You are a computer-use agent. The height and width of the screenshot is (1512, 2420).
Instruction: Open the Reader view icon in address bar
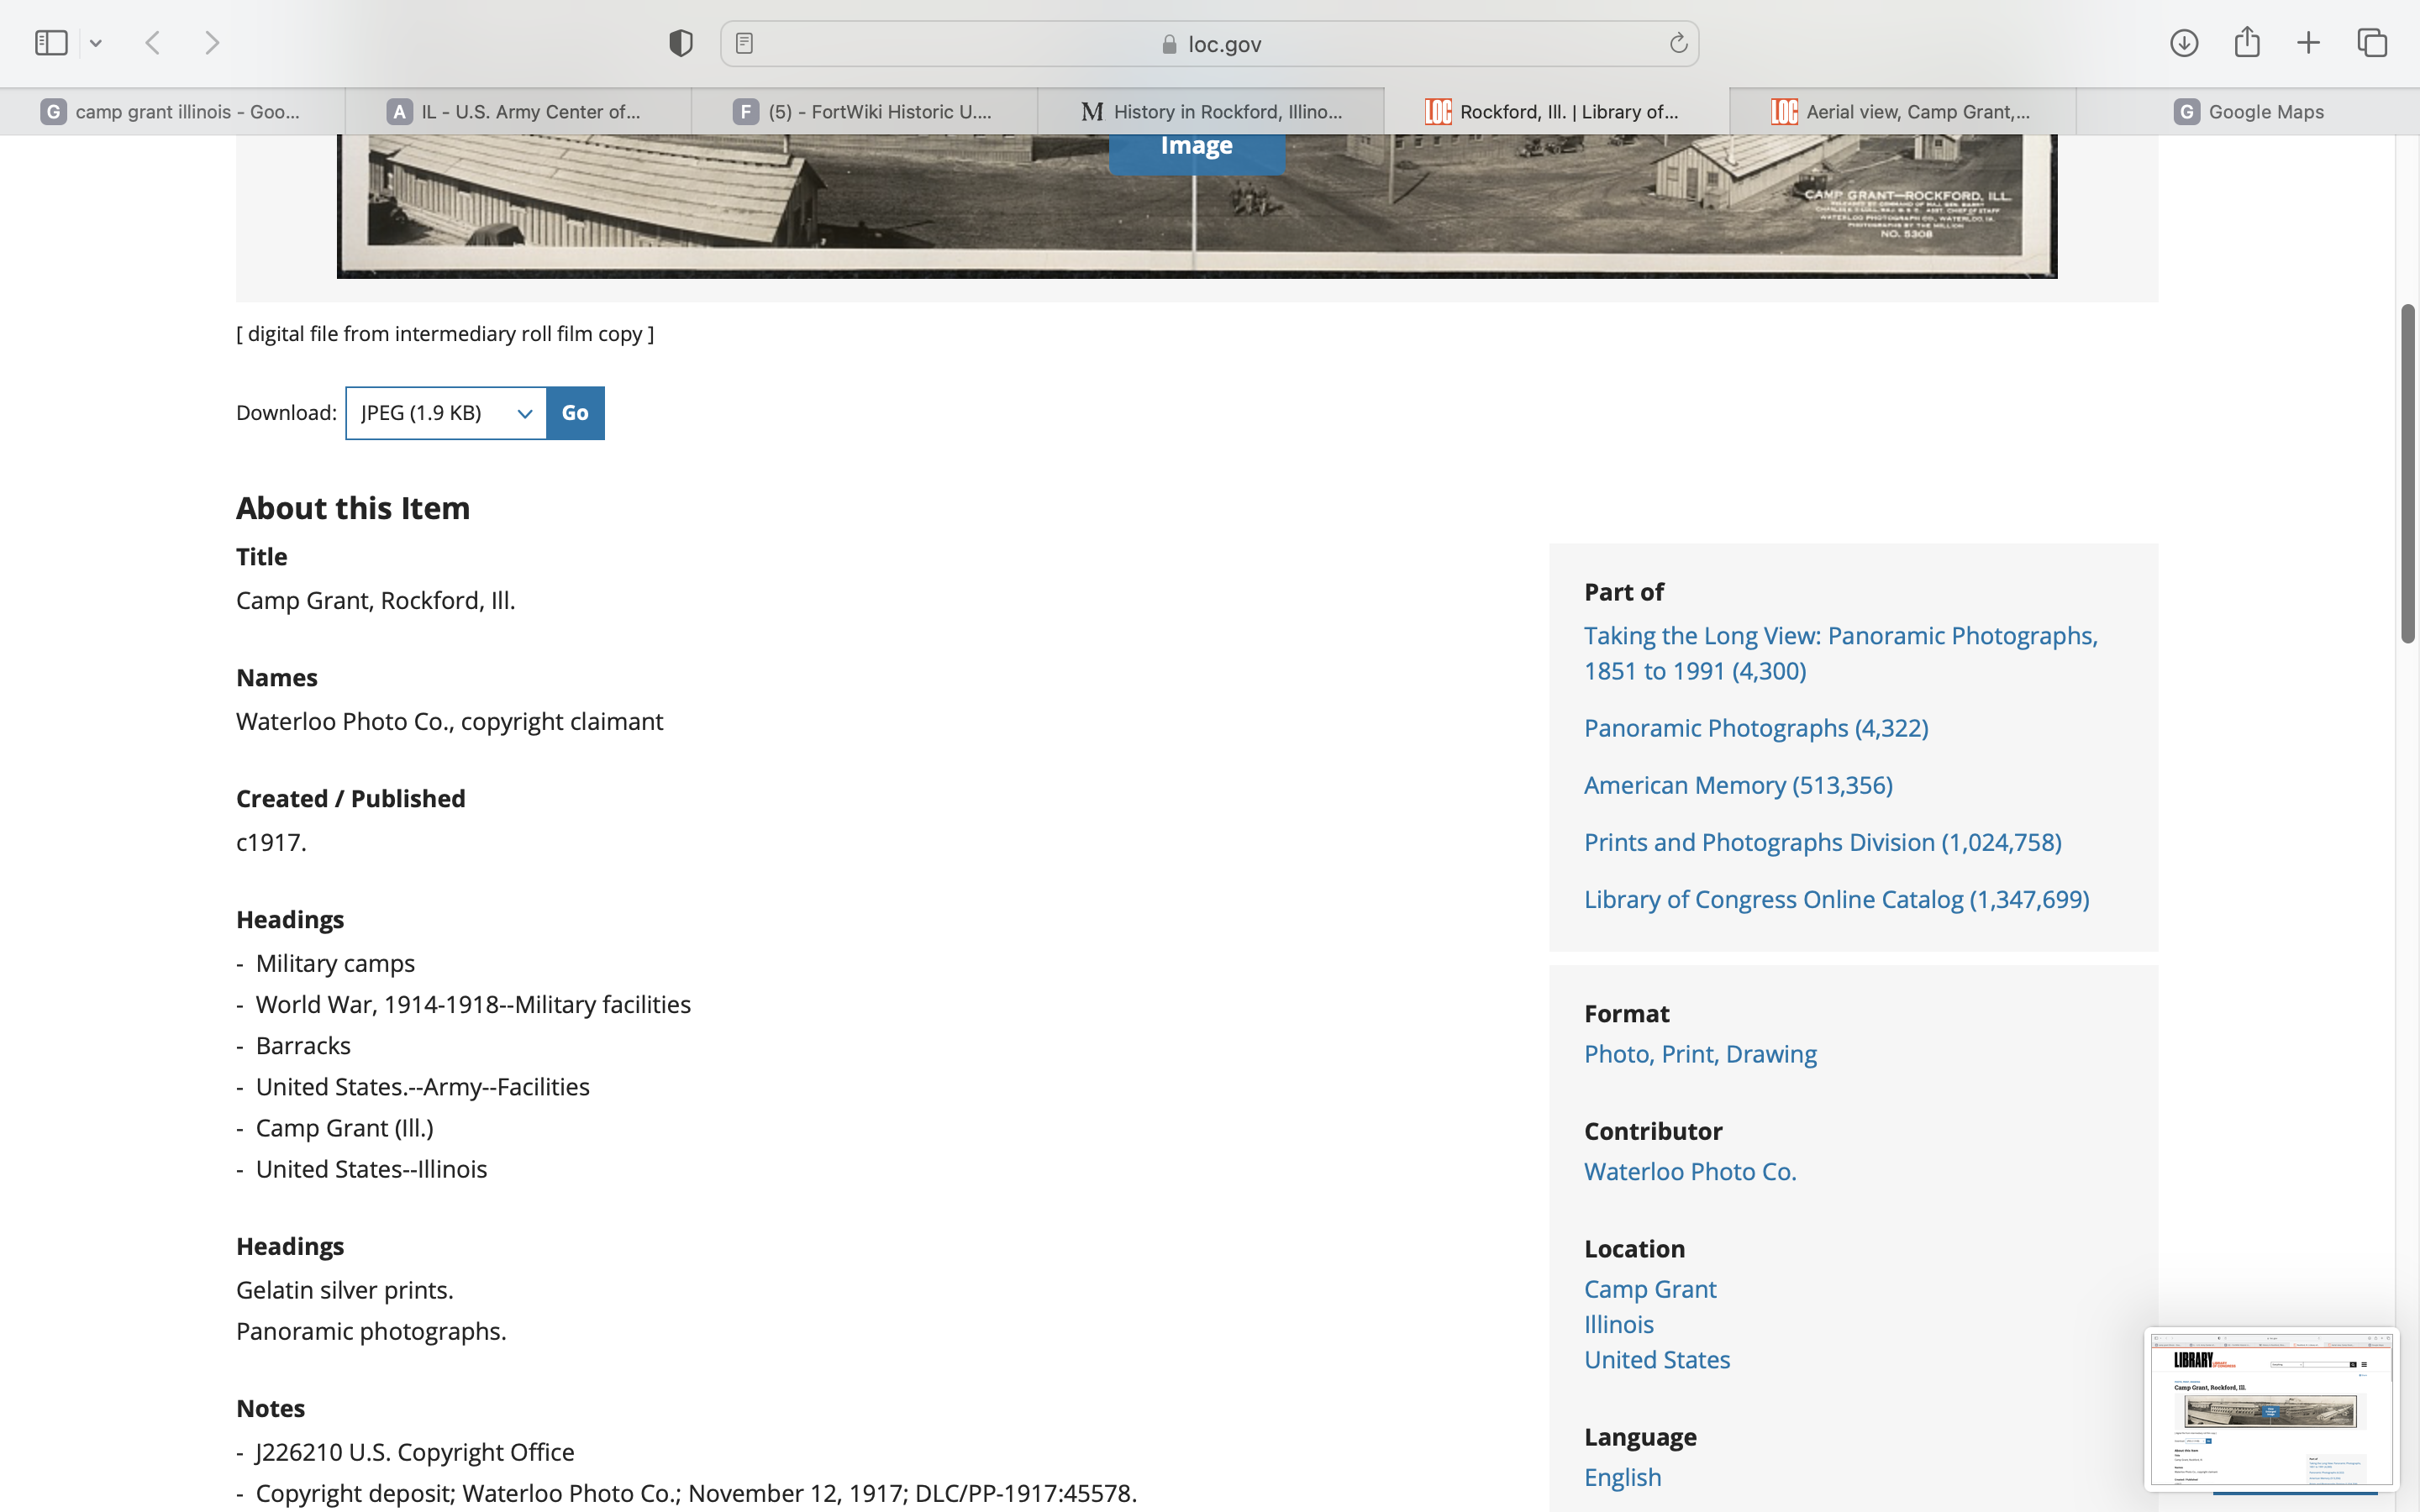[744, 43]
